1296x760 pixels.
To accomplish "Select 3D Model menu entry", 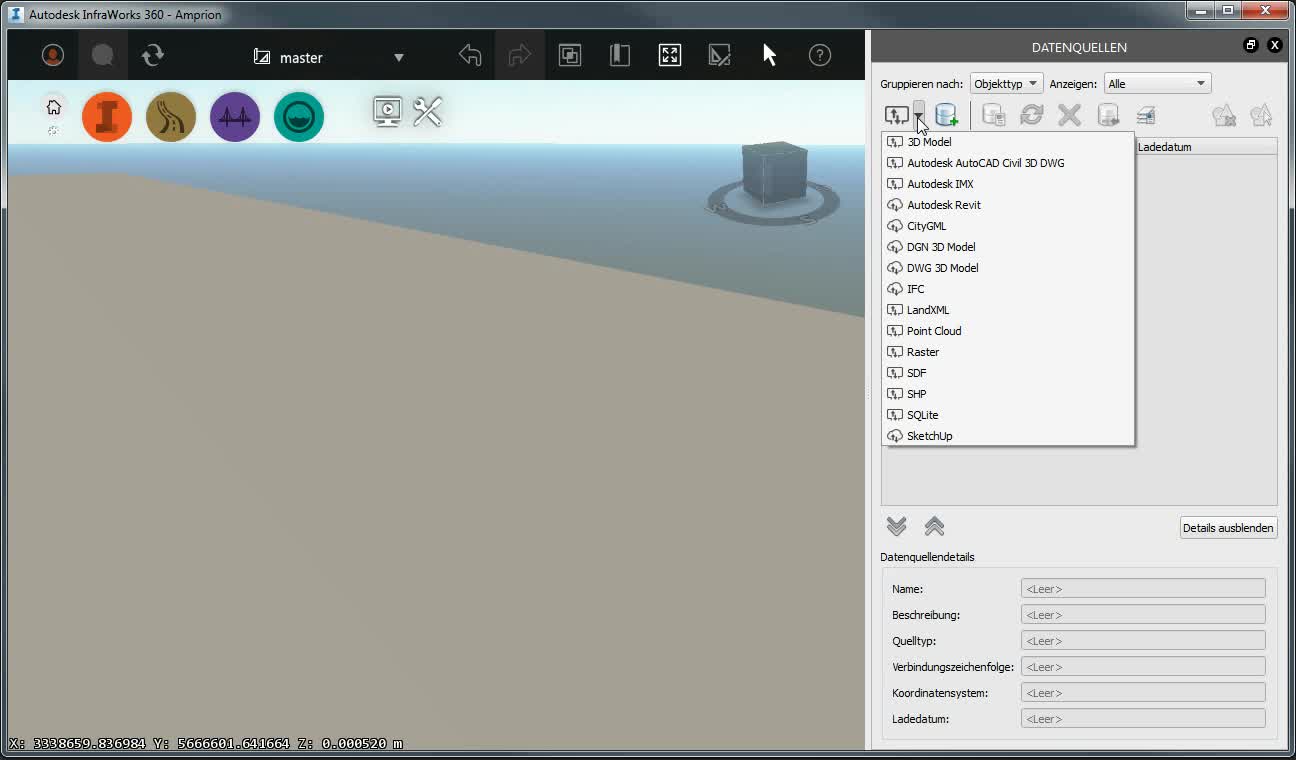I will click(x=1008, y=142).
